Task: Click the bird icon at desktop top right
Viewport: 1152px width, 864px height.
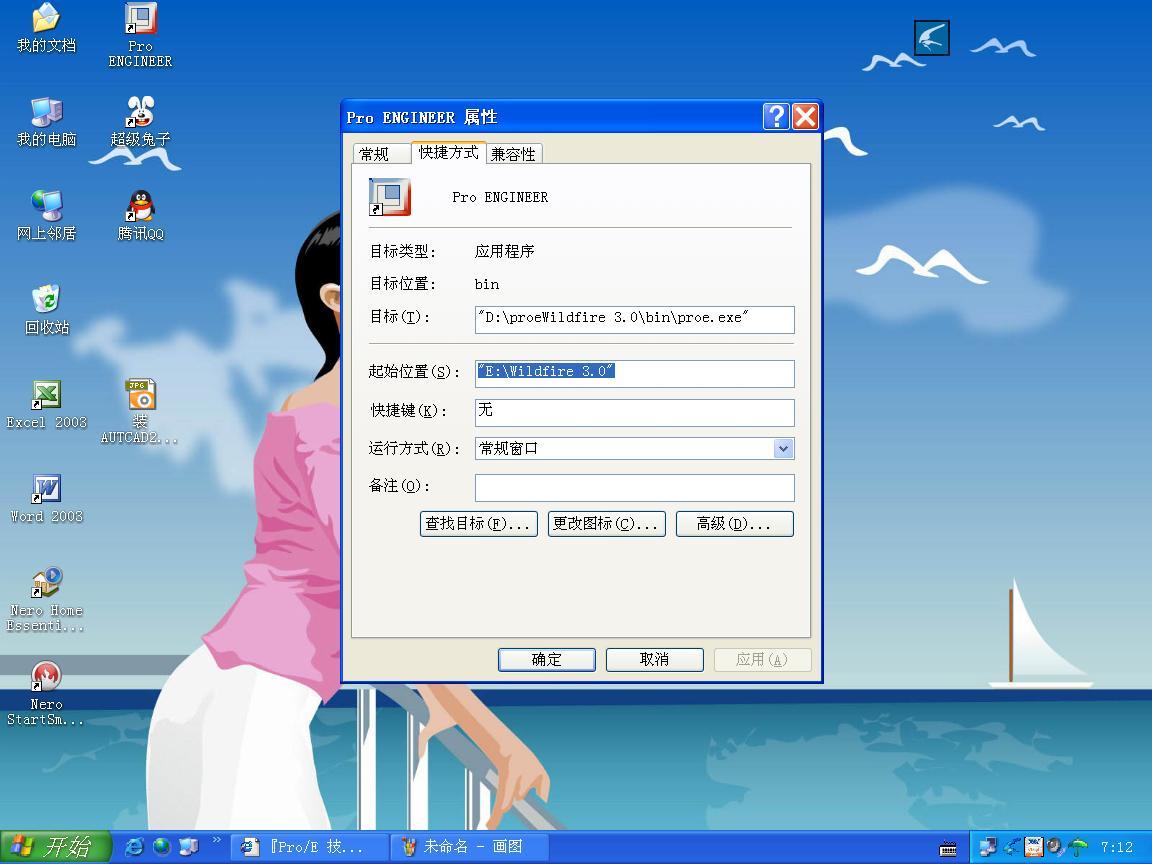Action: pyautogui.click(x=932, y=37)
